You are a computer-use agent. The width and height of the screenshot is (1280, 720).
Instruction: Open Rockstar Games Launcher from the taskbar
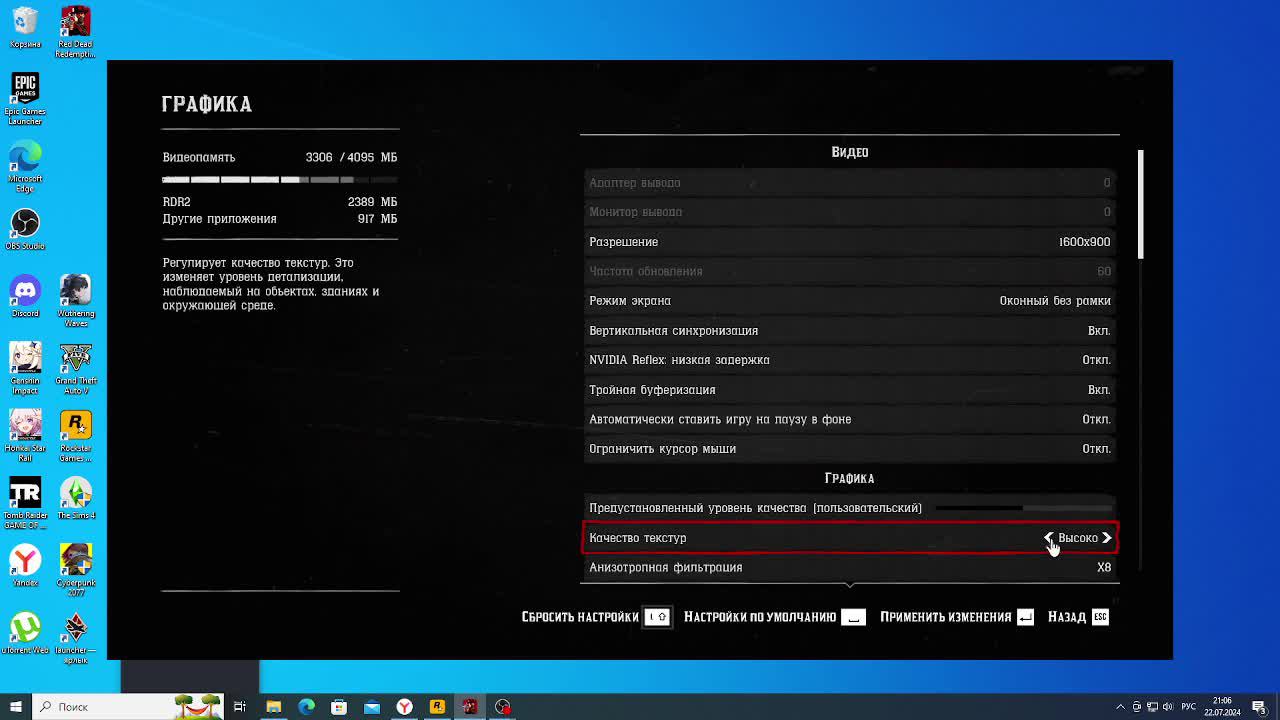click(437, 707)
